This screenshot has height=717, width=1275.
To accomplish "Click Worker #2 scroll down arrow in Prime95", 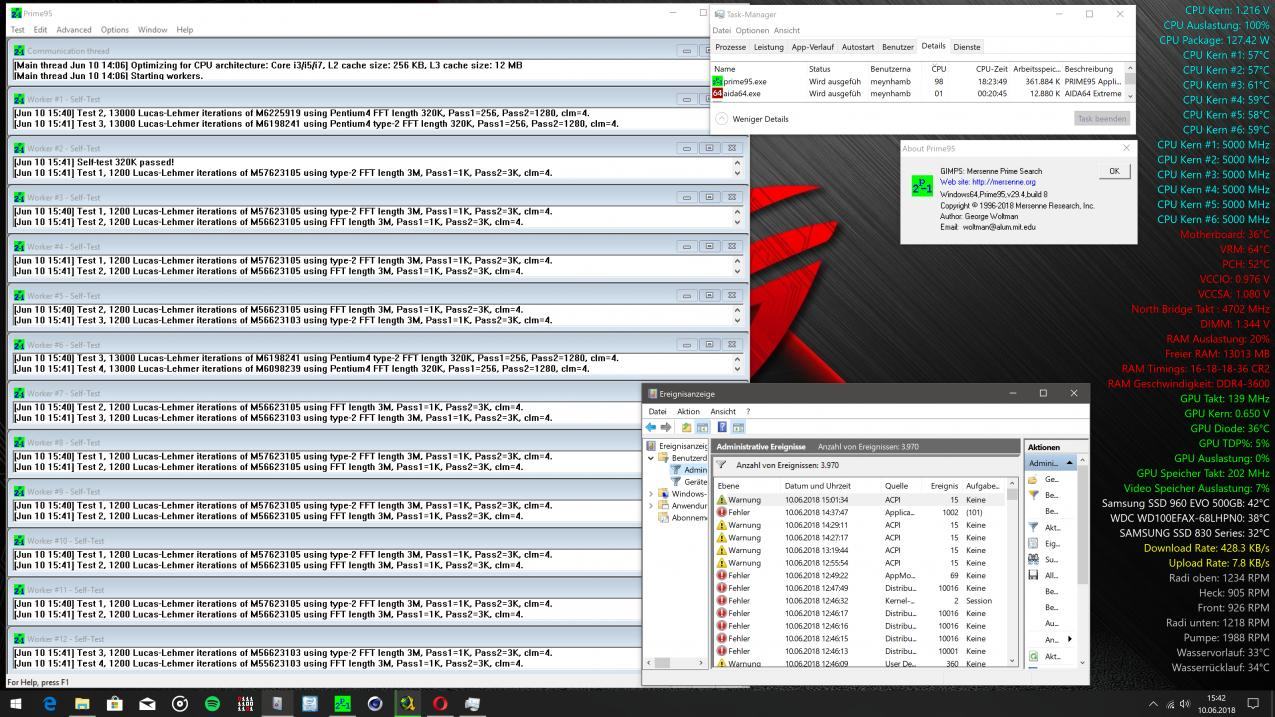I will tap(738, 174).
